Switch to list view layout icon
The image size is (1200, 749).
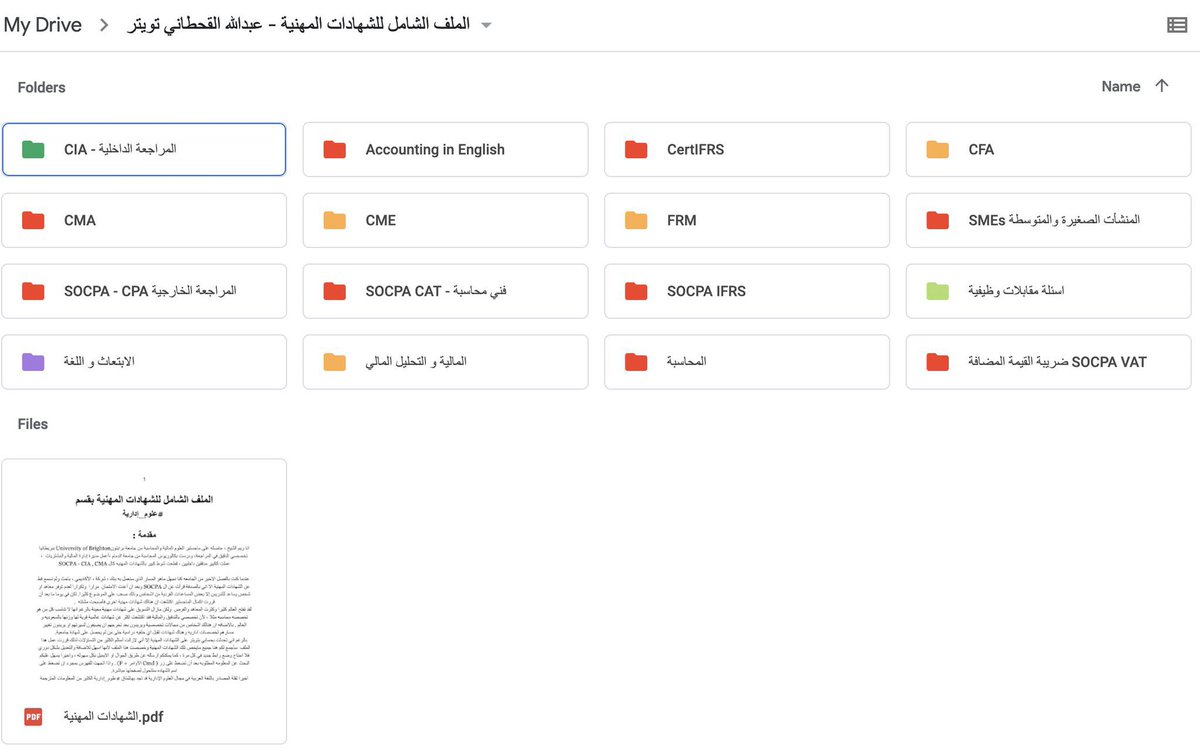click(x=1177, y=25)
